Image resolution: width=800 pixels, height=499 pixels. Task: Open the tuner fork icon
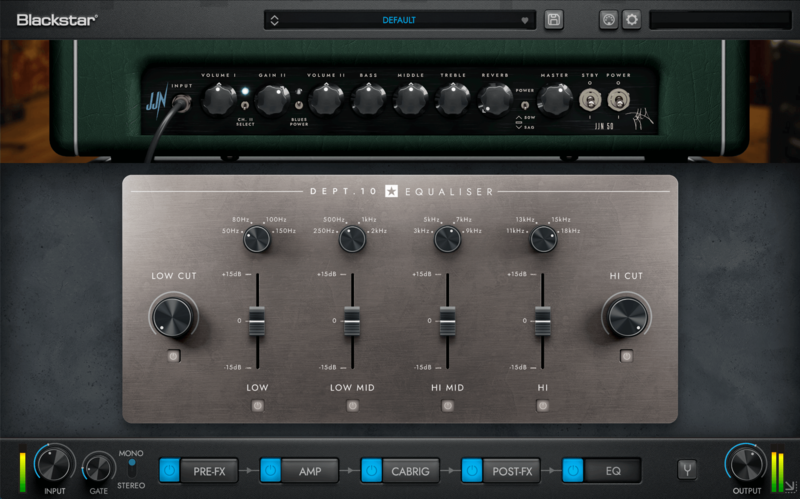pos(687,469)
